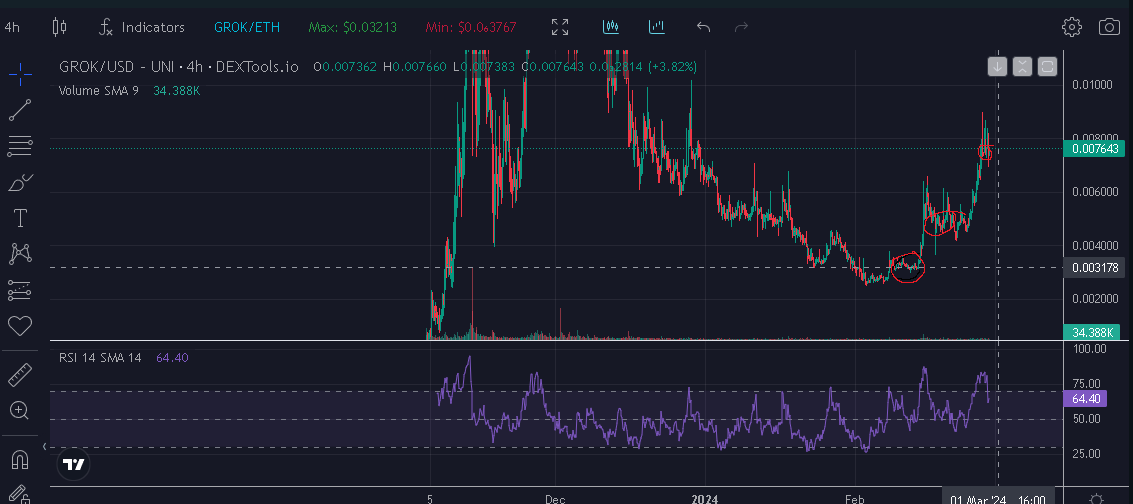The width and height of the screenshot is (1133, 504).
Task: Click the Dec label on time axis
Action: point(555,499)
